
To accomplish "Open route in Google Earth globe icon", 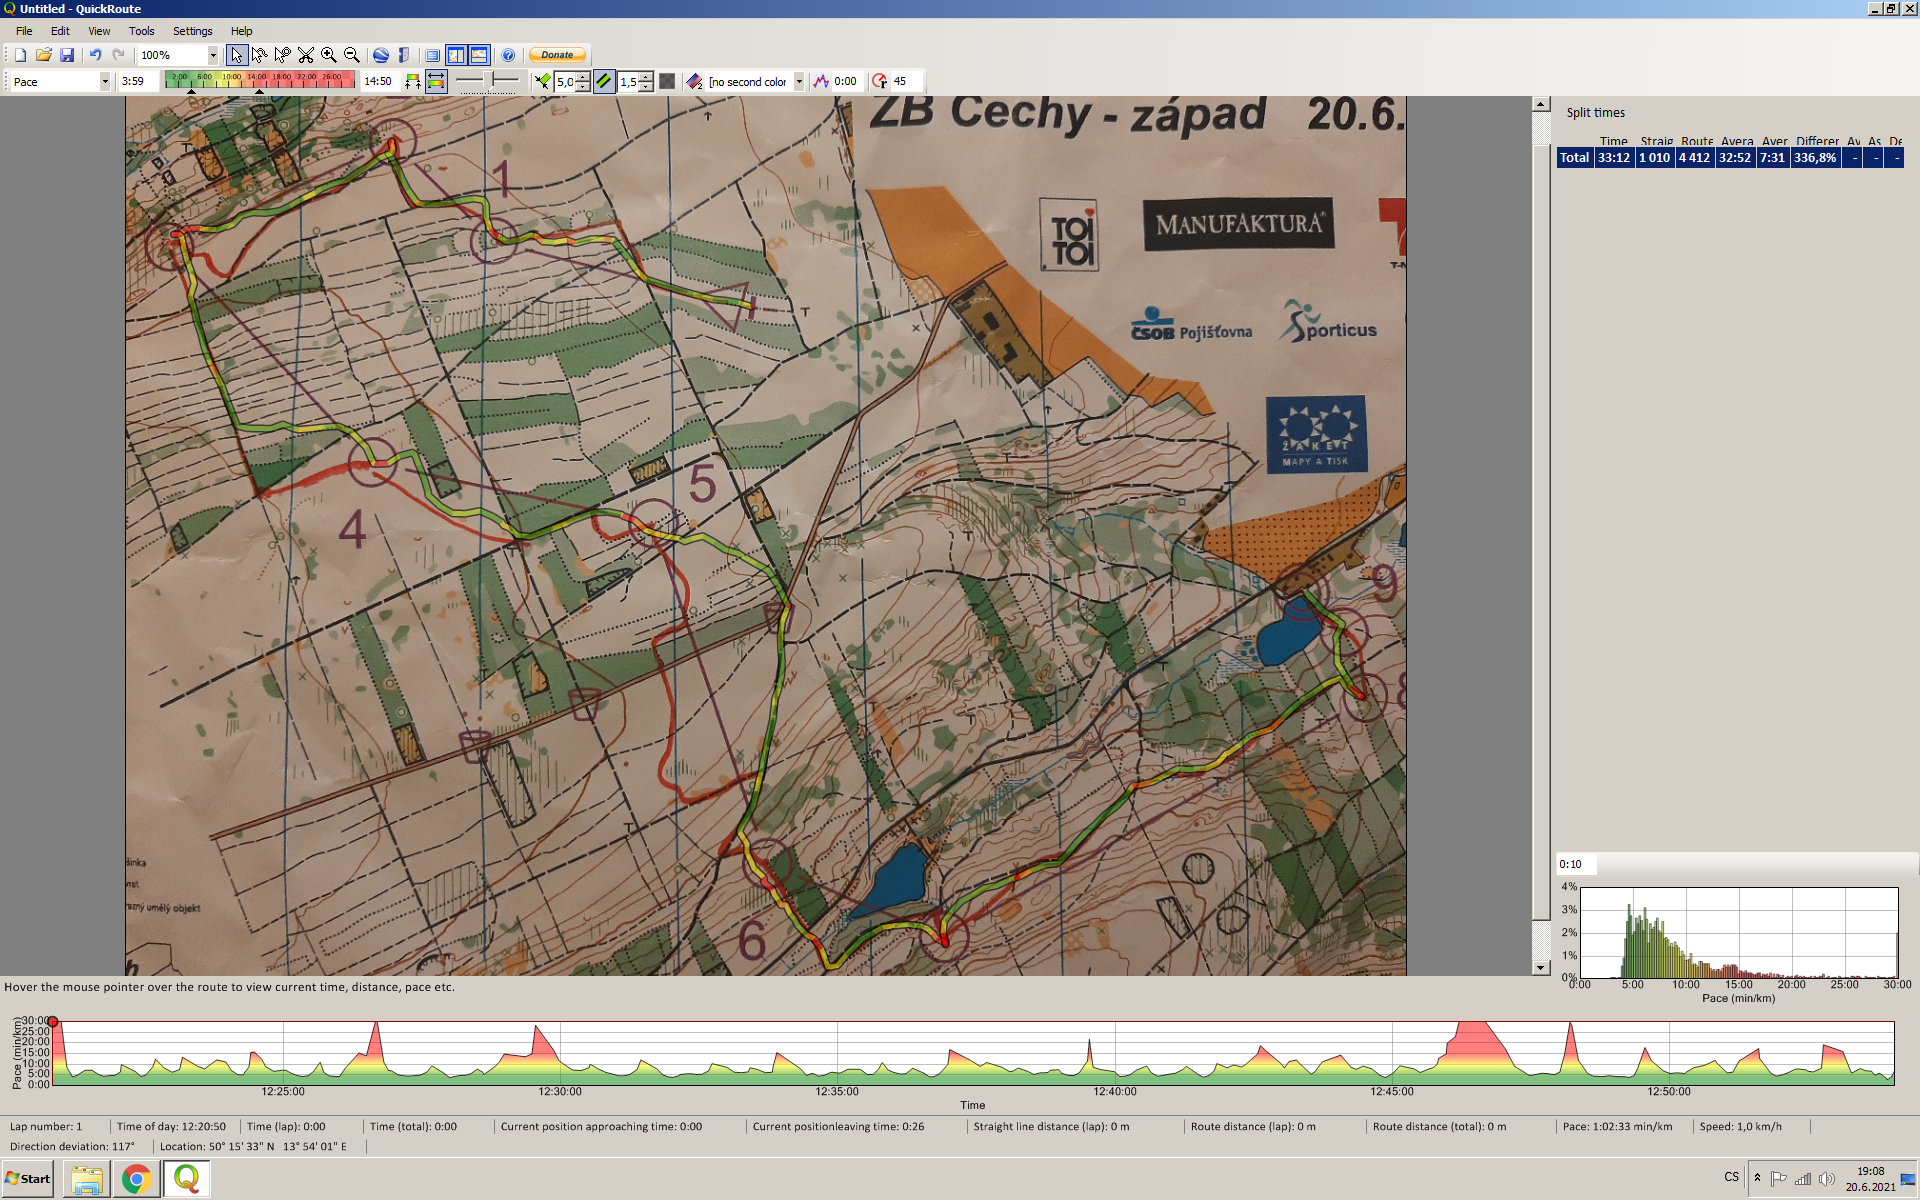I will [x=380, y=55].
